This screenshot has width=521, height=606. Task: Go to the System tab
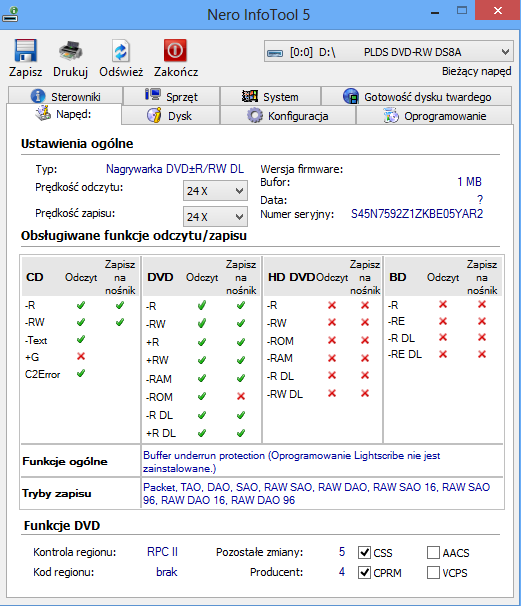point(270,96)
